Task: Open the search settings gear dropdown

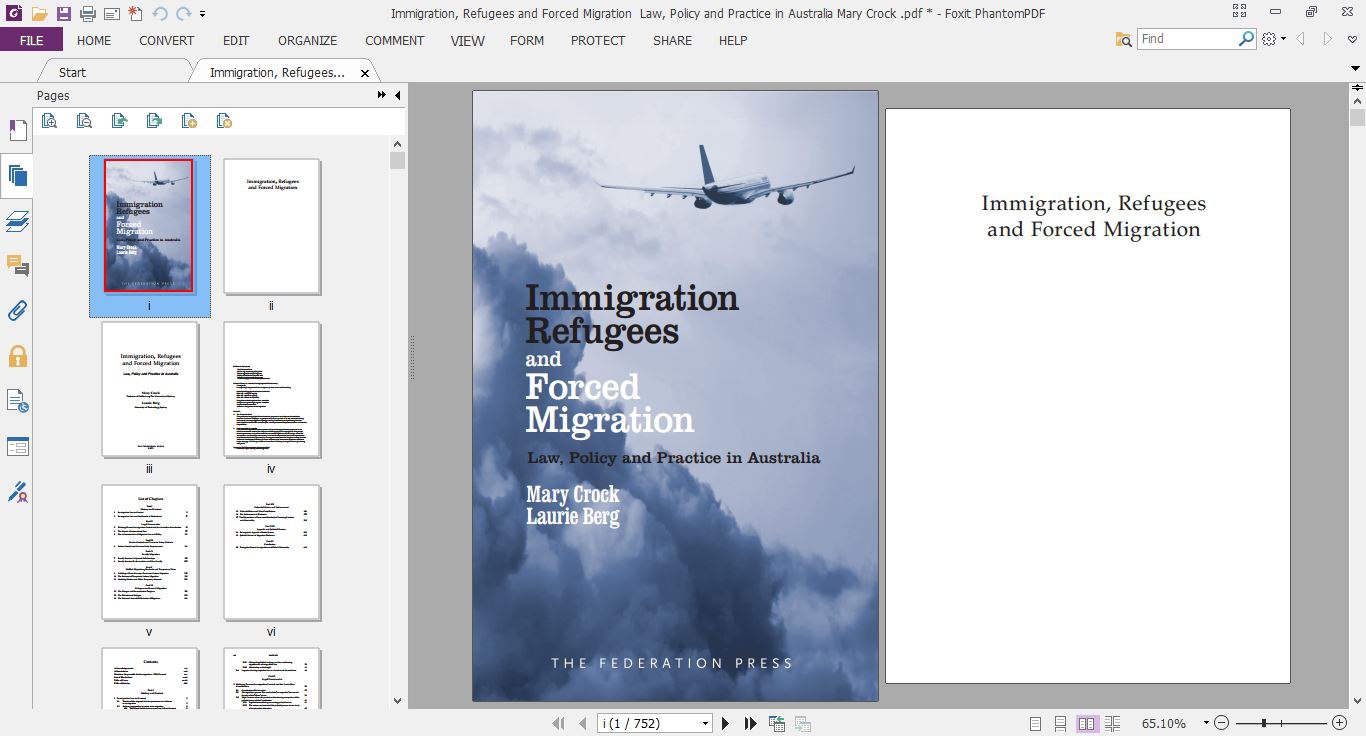Action: pos(1273,39)
